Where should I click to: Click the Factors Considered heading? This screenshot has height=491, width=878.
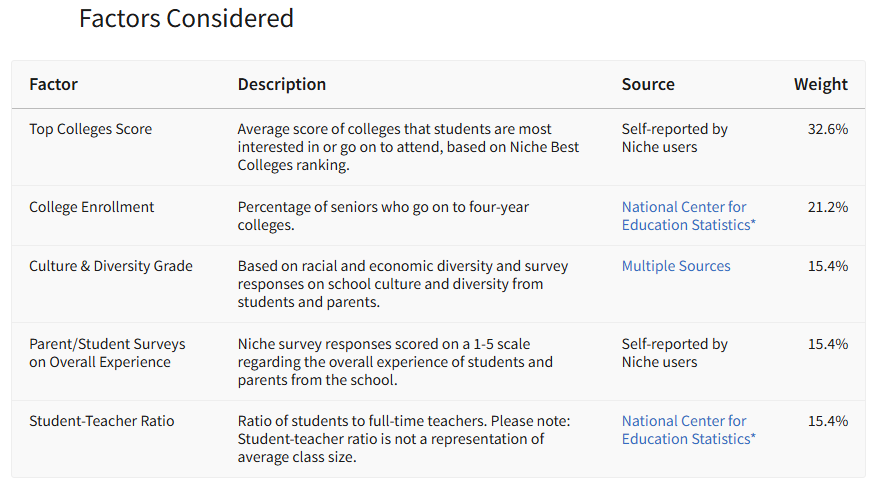tap(186, 18)
